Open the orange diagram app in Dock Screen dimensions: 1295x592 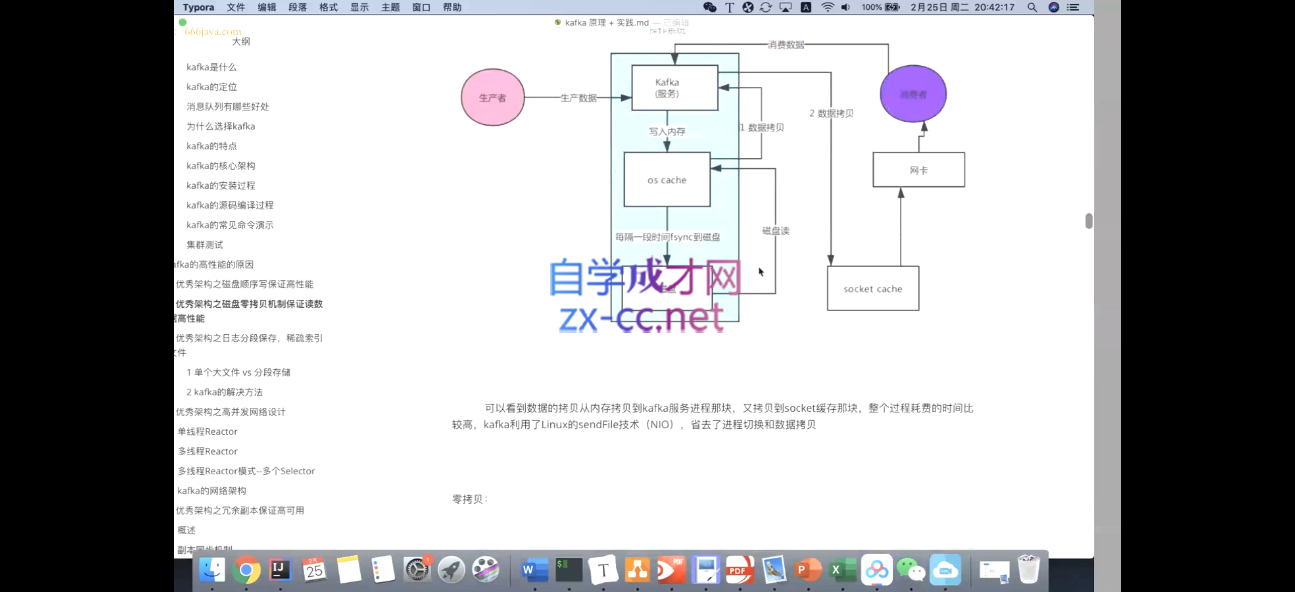click(x=637, y=570)
